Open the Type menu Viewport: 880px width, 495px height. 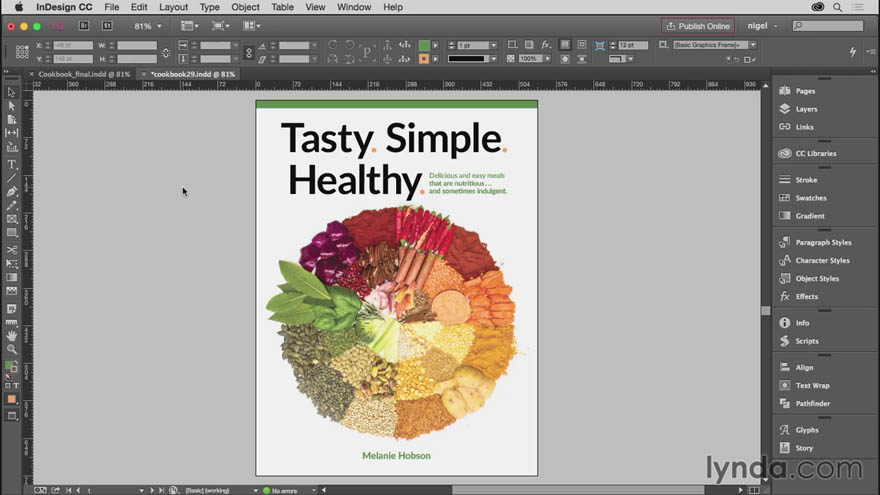209,7
